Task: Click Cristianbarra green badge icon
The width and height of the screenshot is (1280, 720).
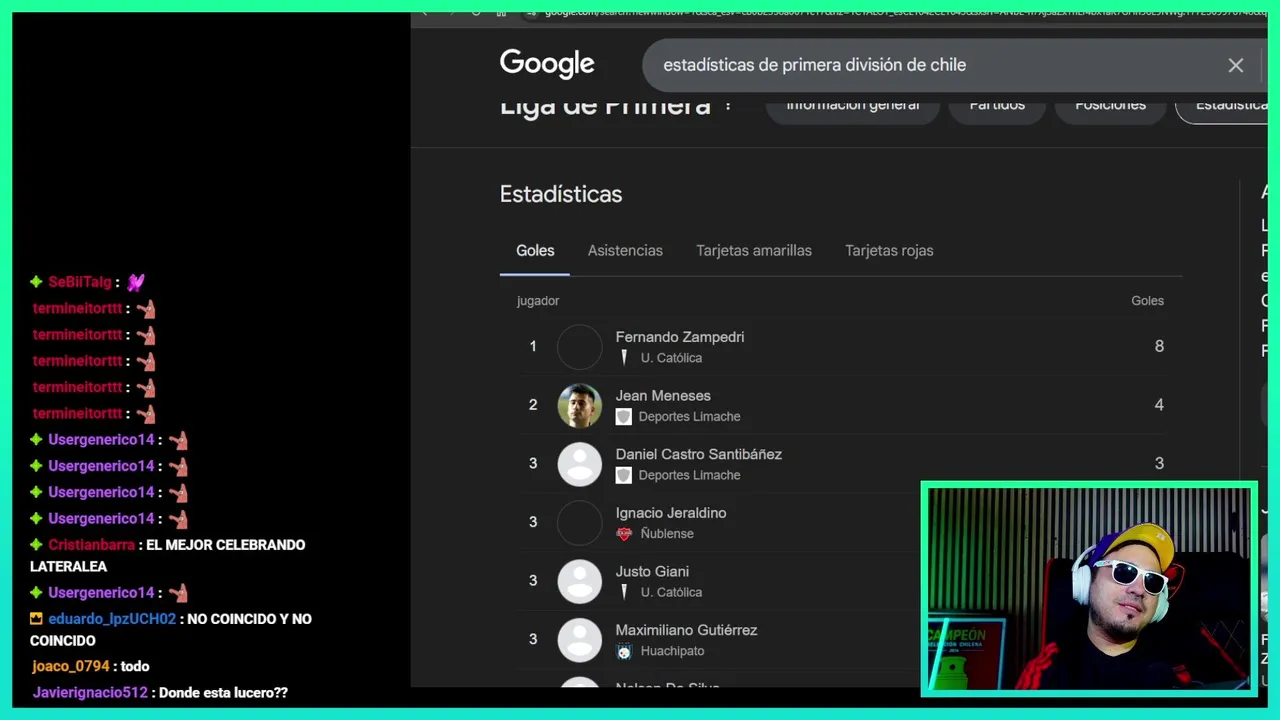Action: 37,545
